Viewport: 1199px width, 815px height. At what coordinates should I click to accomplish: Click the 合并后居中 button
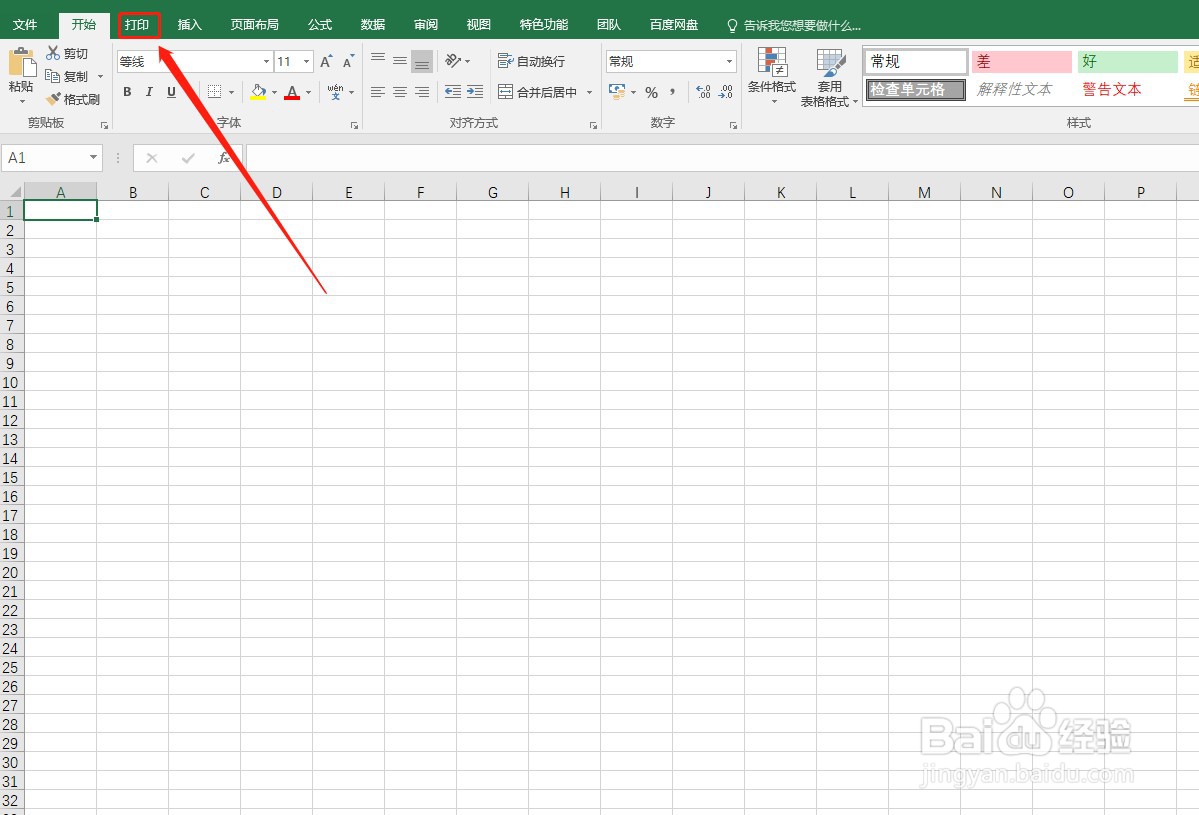coord(538,93)
